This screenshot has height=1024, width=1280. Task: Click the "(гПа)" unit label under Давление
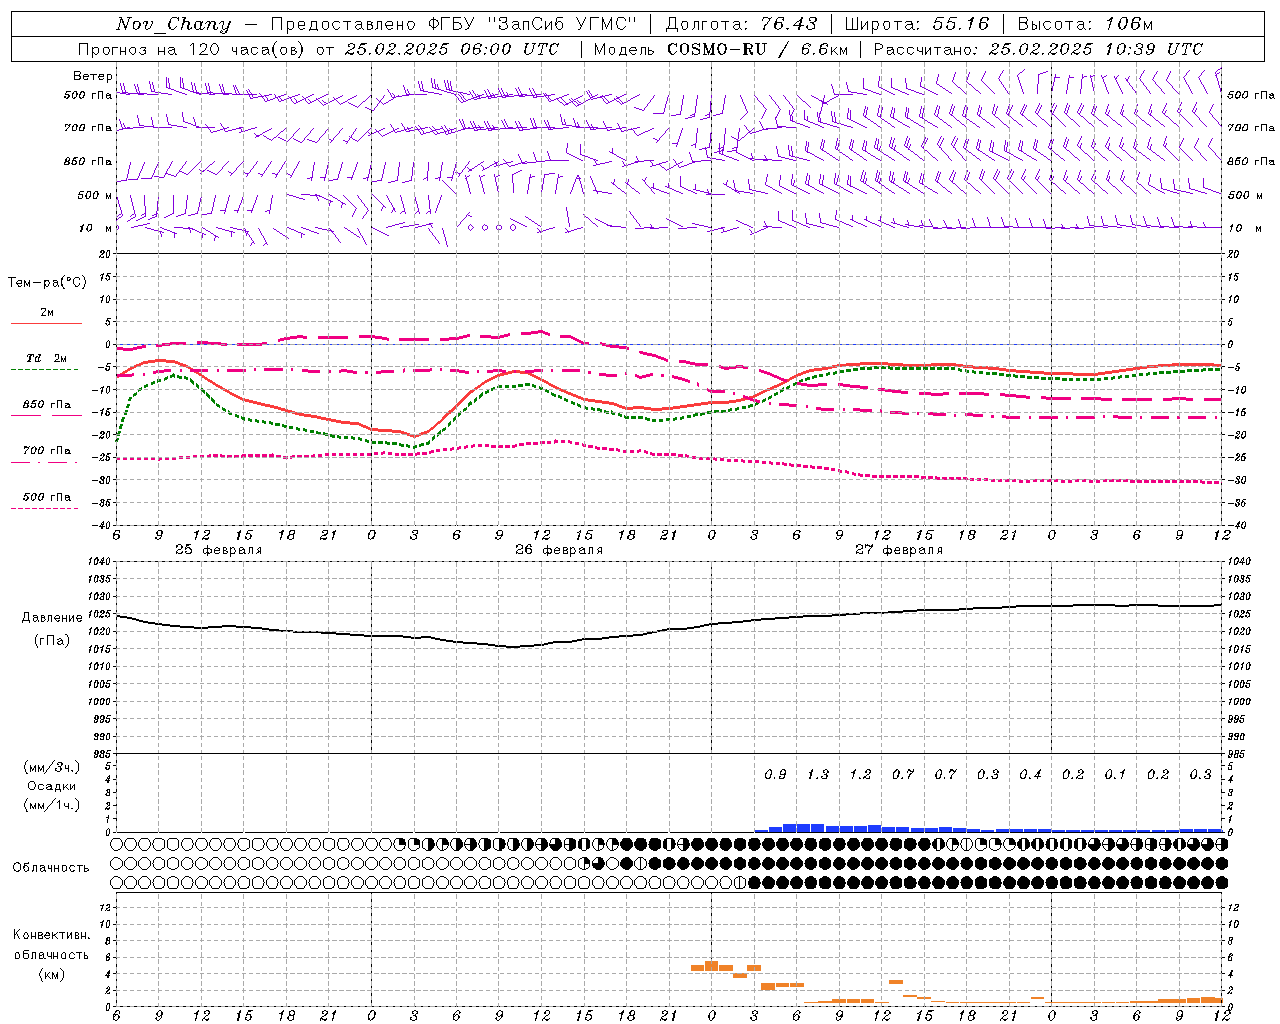(52, 640)
